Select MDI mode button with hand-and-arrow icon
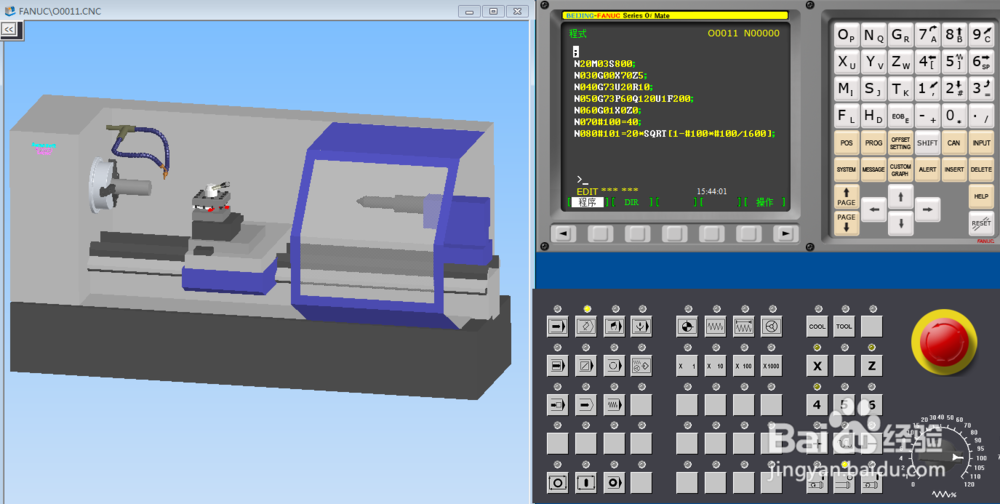Image resolution: width=1000 pixels, height=504 pixels. point(614,327)
